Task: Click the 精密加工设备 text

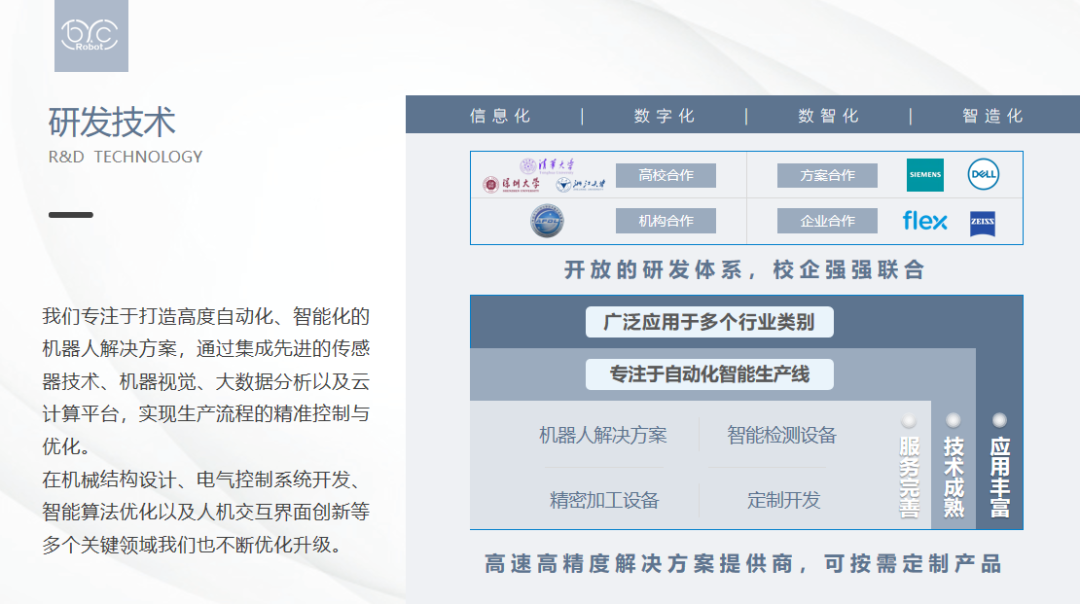Action: [604, 500]
